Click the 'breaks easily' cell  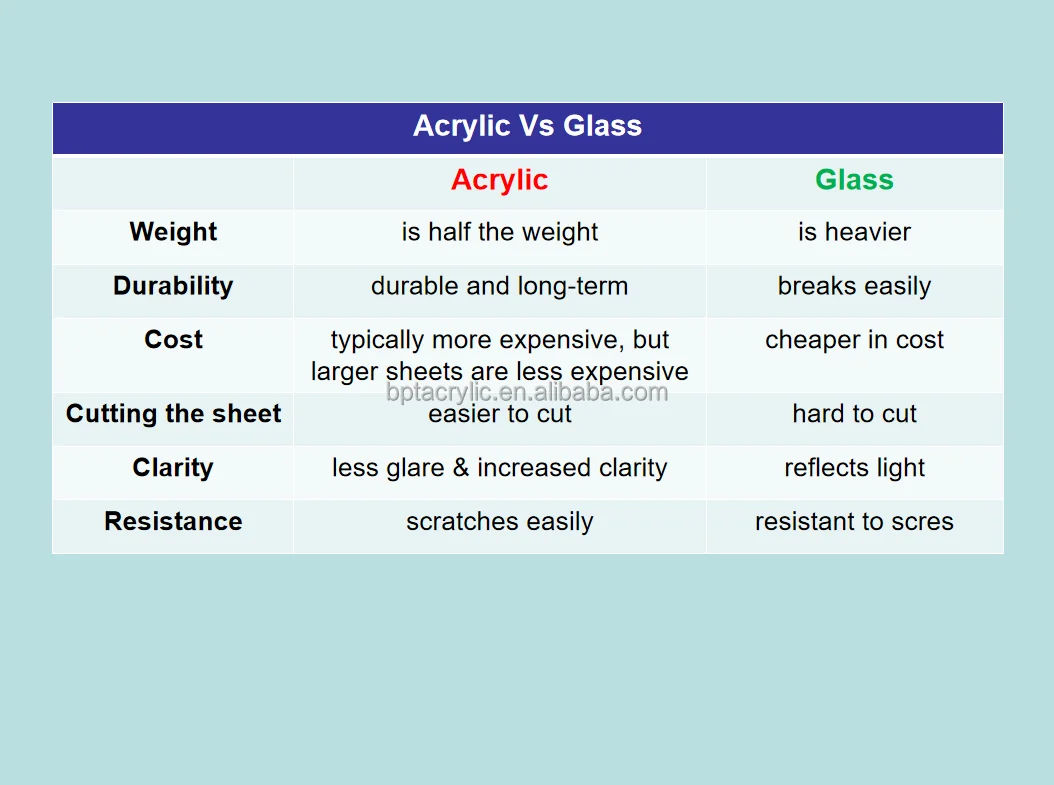tap(854, 286)
